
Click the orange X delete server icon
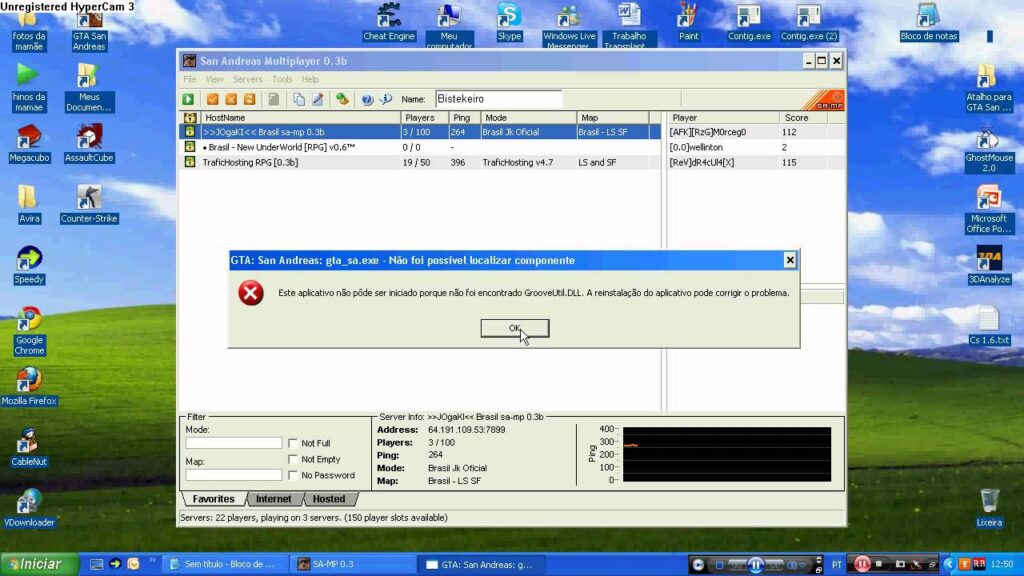(231, 99)
